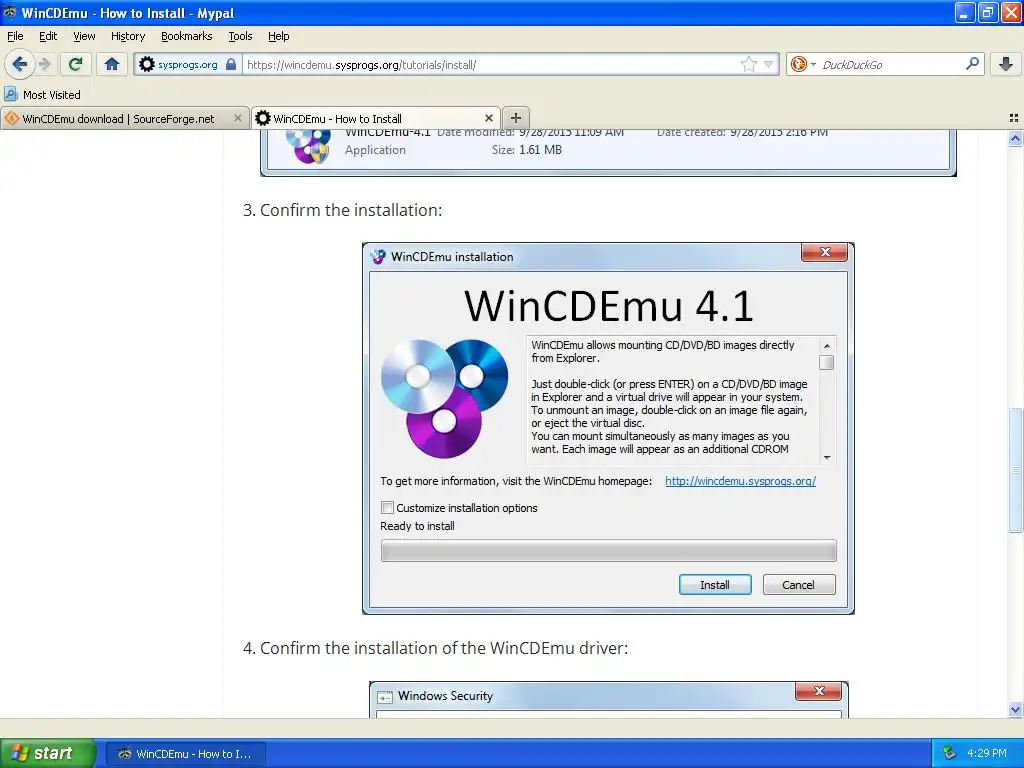Click the description box scroll up arrow
The width and height of the screenshot is (1024, 768).
(x=827, y=345)
